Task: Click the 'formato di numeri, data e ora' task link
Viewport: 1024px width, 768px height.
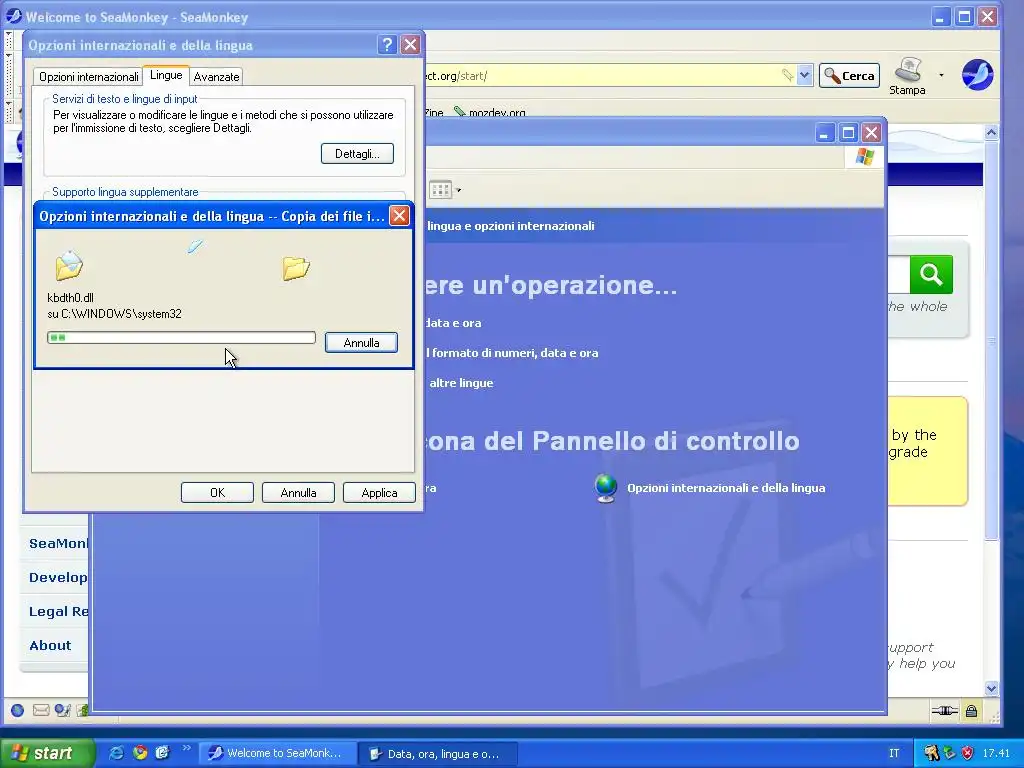Action: (x=514, y=353)
